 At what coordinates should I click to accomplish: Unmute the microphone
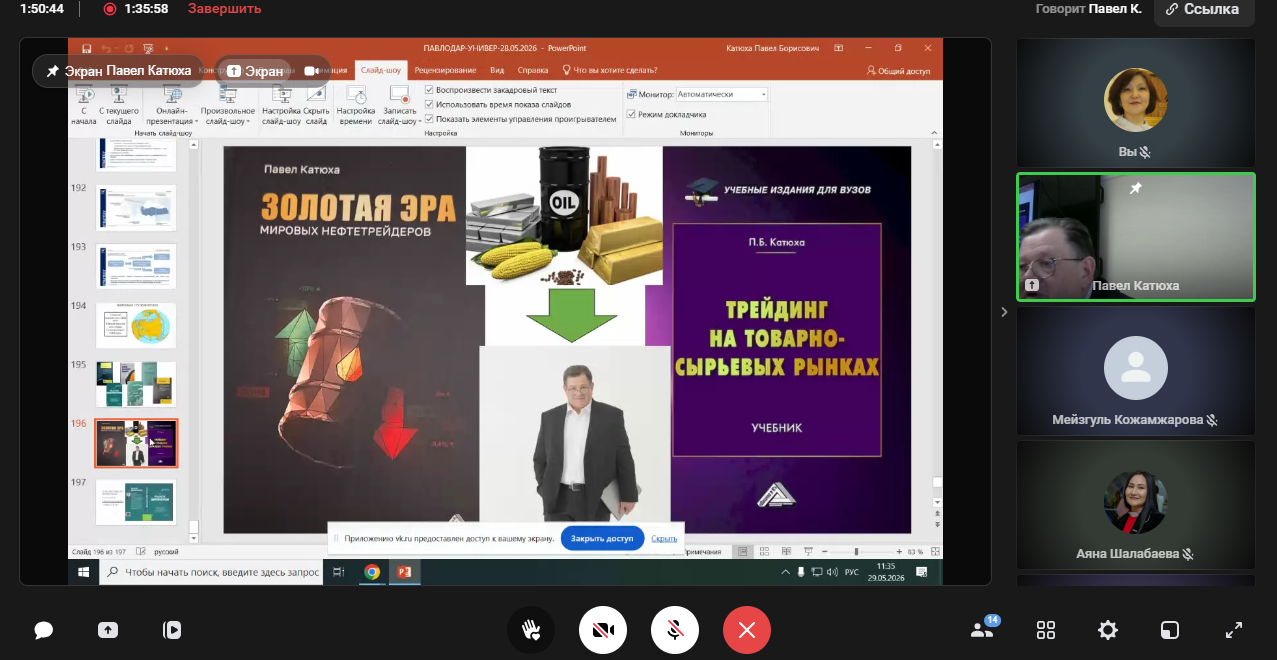pos(675,630)
